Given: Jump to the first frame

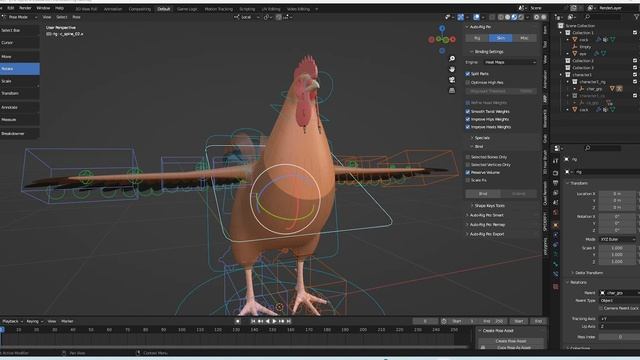Looking at the screenshot, I should pos(253,321).
